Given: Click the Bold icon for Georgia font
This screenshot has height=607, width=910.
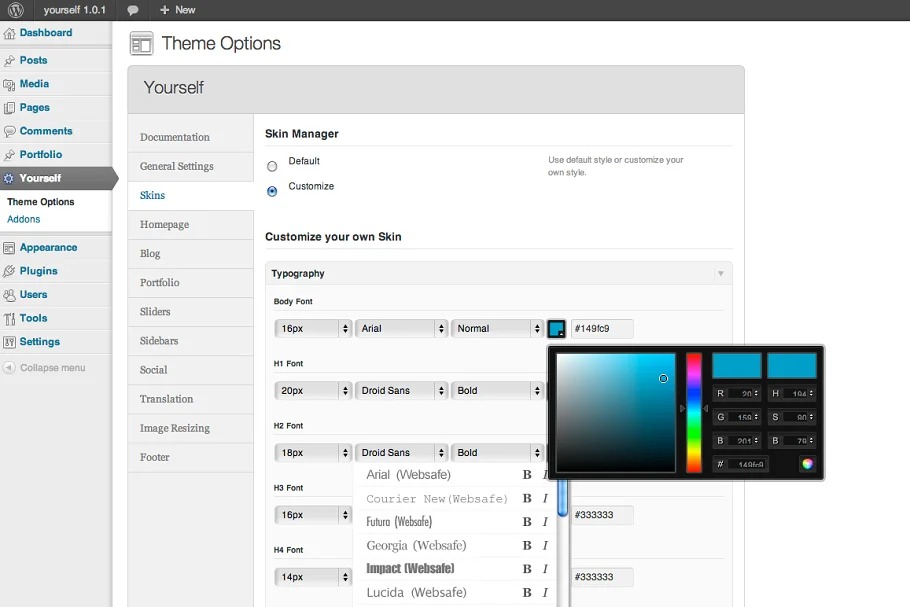Looking at the screenshot, I should (527, 546).
